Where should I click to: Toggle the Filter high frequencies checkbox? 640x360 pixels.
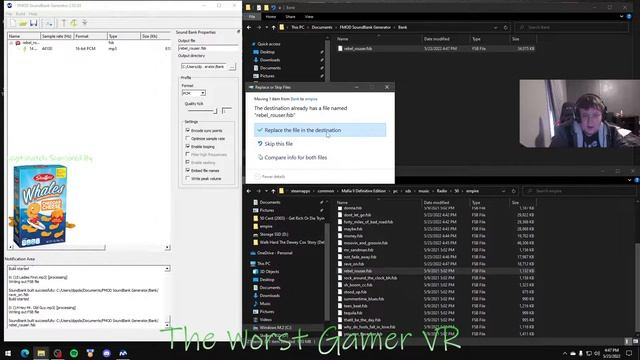click(188, 154)
